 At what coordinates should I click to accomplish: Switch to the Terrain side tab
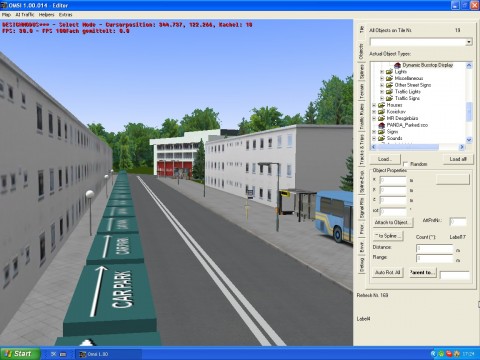361,91
